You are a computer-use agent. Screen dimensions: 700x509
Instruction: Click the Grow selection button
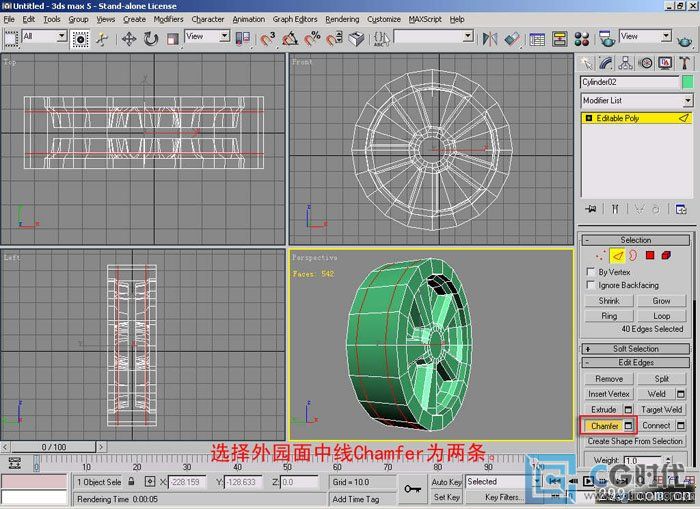pyautogui.click(x=661, y=301)
